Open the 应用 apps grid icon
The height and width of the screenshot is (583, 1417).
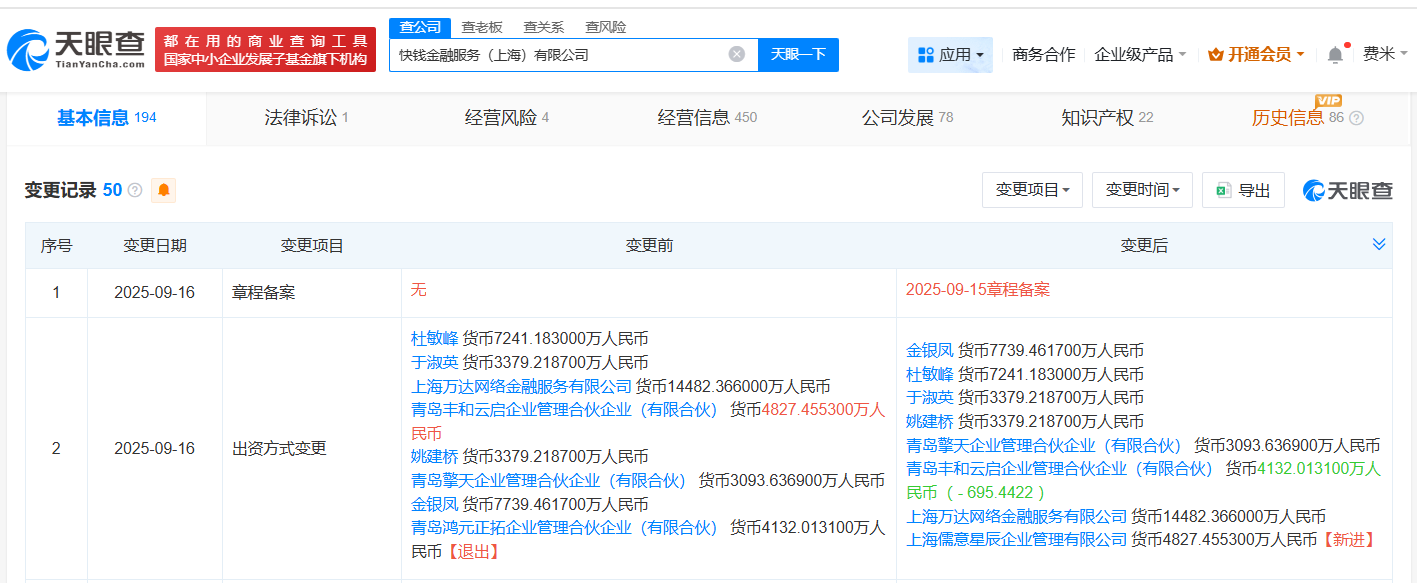coord(928,54)
